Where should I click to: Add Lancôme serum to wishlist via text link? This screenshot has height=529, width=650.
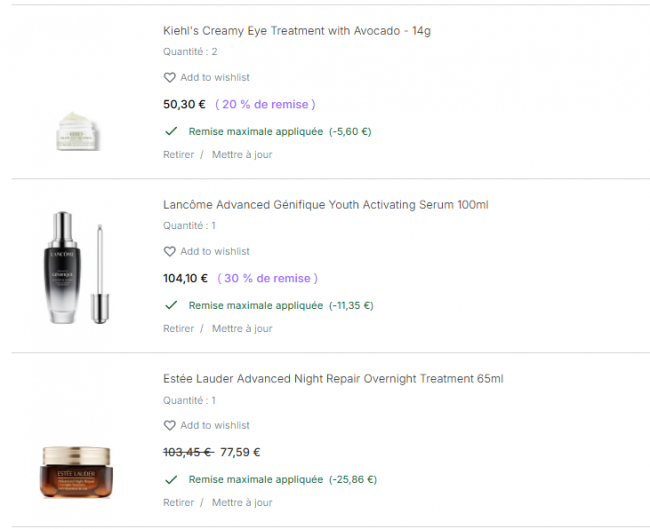click(215, 252)
